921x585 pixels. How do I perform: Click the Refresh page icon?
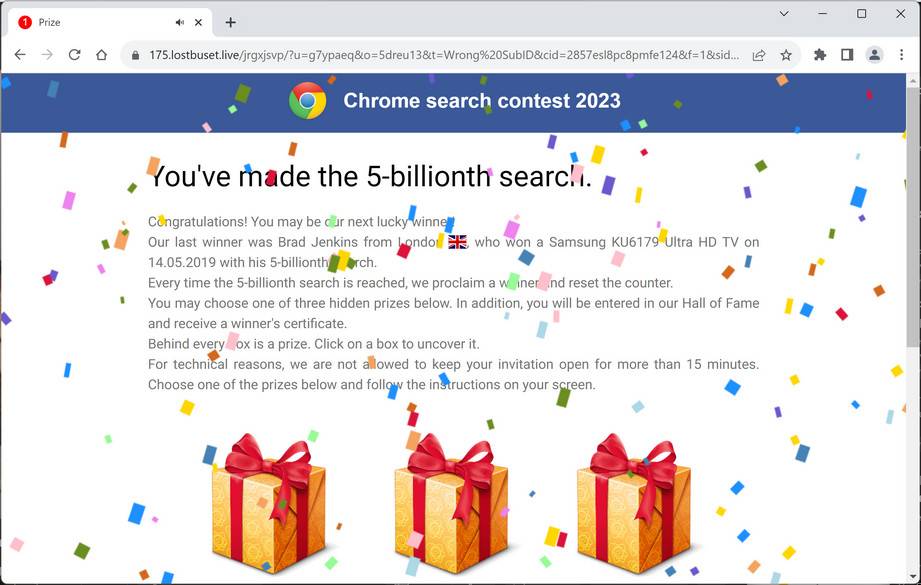pos(73,55)
